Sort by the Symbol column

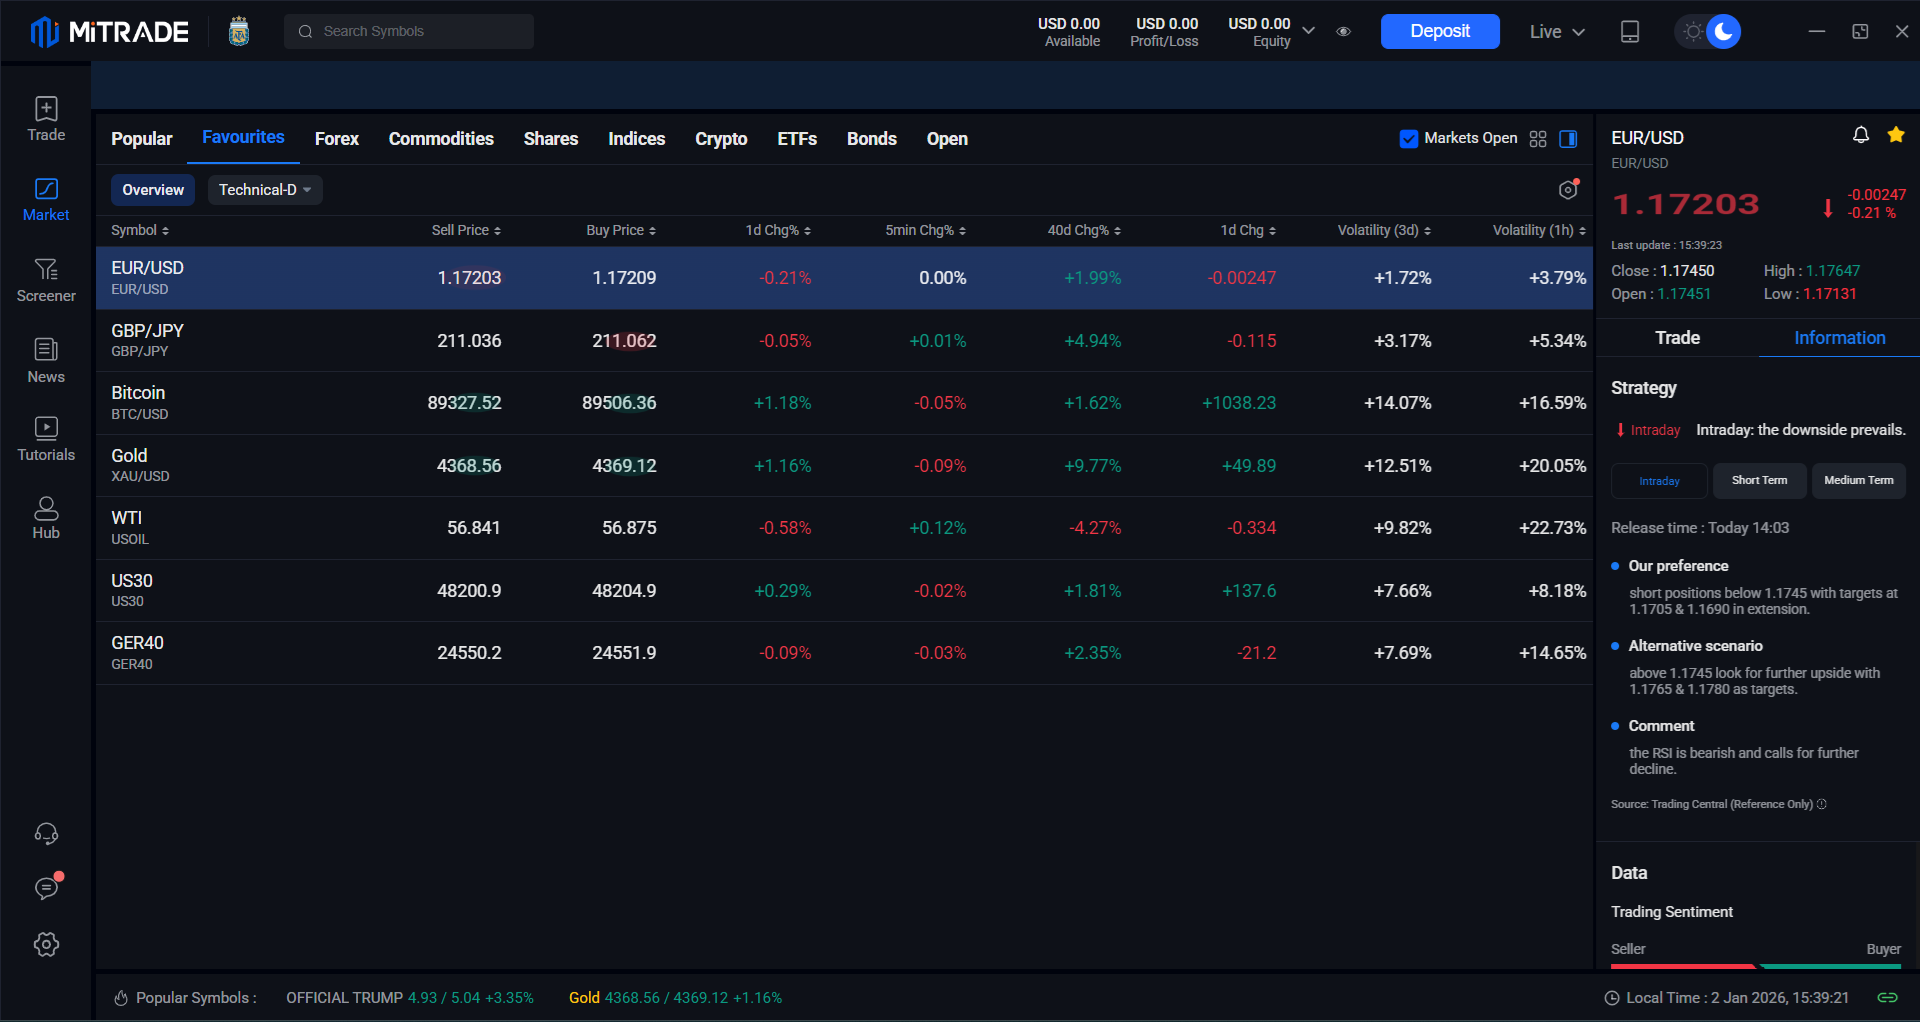pos(140,231)
